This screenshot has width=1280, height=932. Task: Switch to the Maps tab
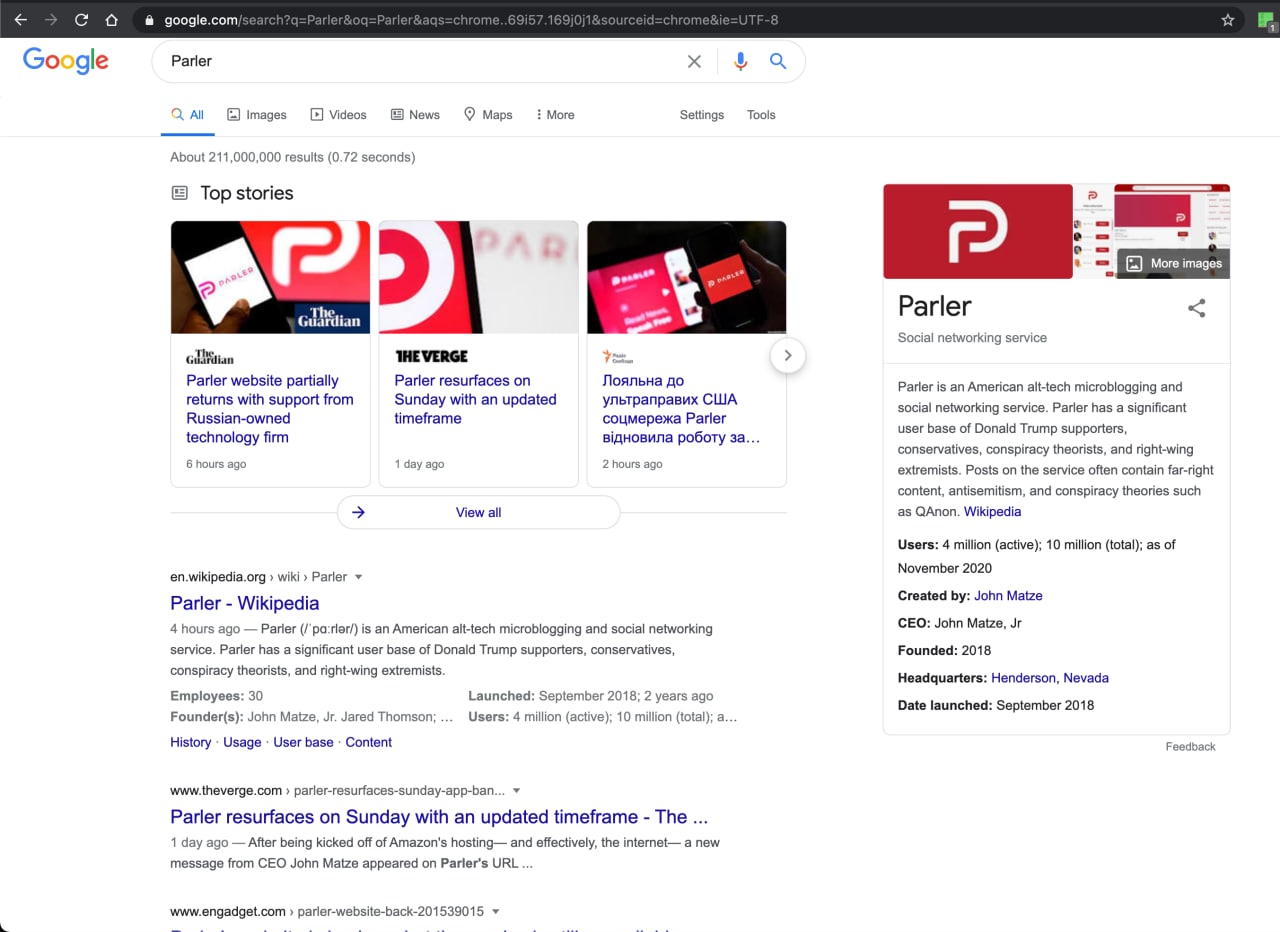pos(488,115)
